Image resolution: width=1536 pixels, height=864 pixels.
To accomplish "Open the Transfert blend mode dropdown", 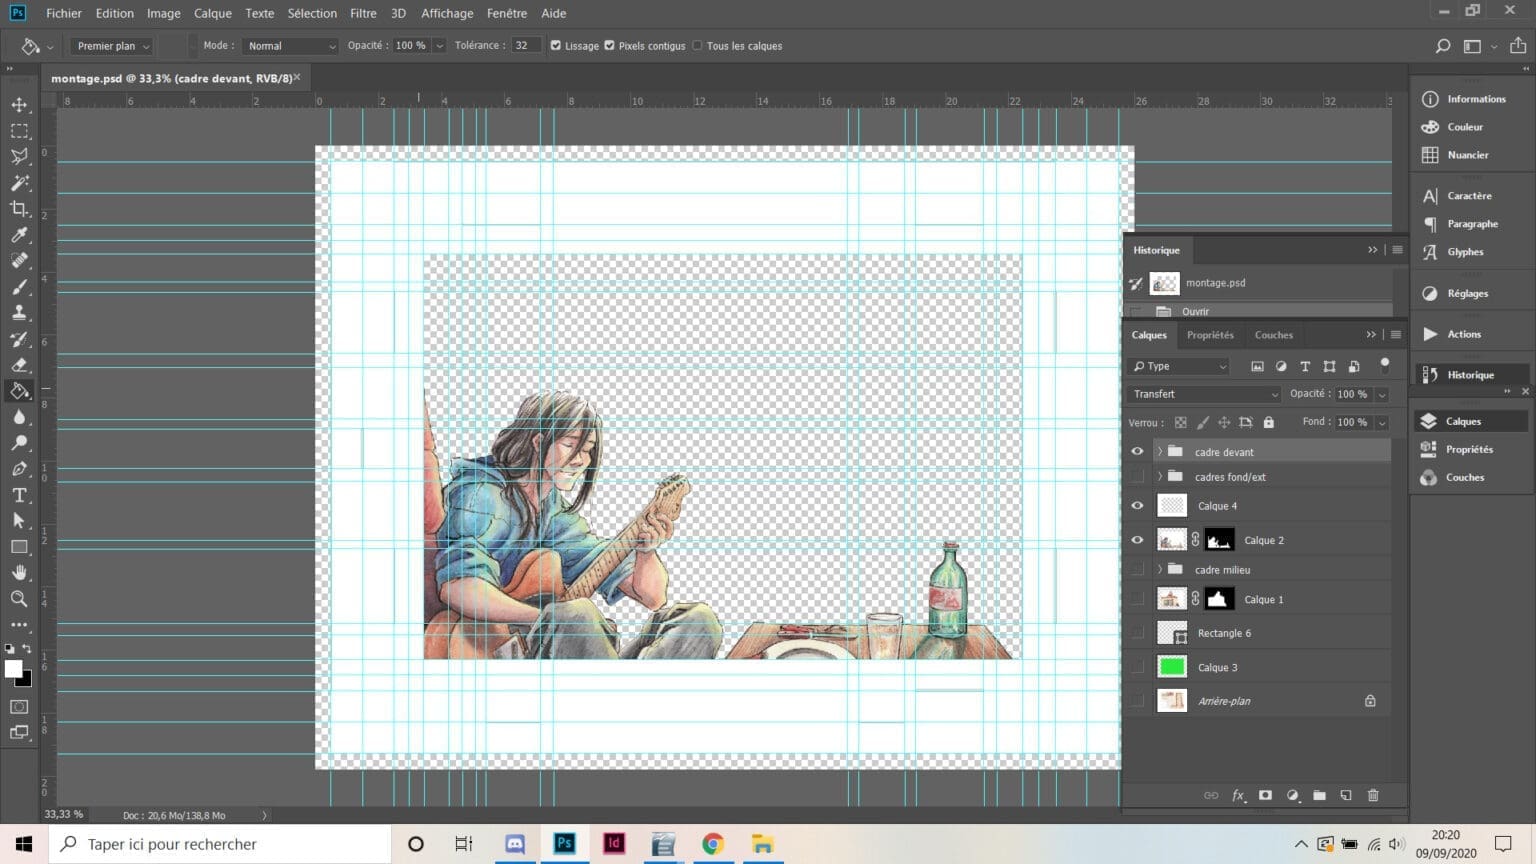I will (1204, 394).
